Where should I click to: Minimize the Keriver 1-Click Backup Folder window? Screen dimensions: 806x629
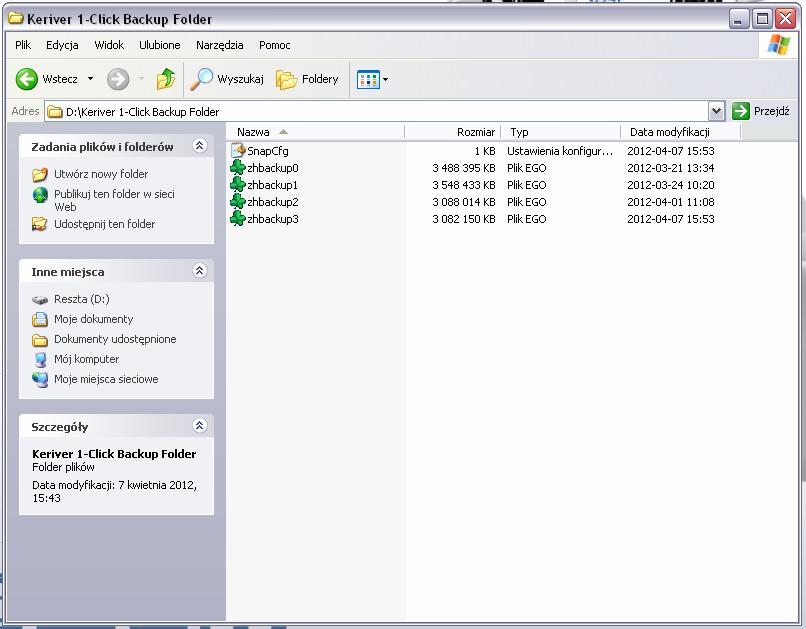tap(739, 19)
